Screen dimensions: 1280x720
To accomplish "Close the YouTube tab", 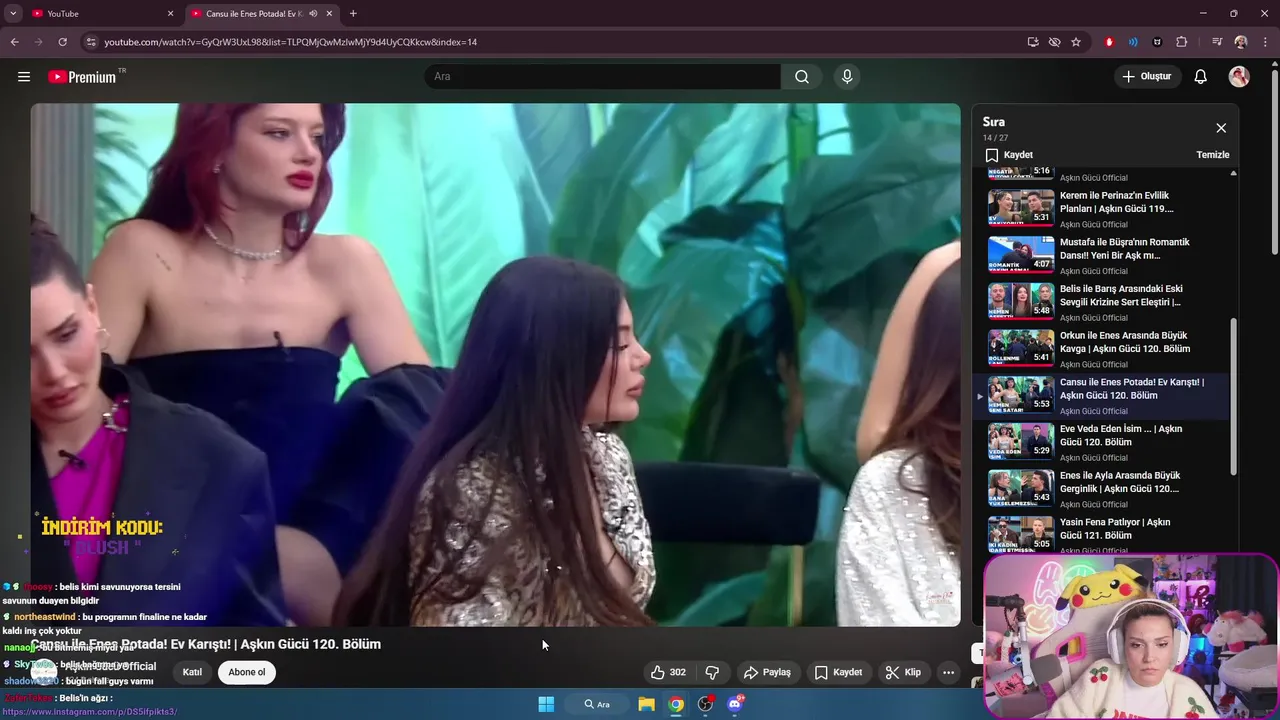I will (x=170, y=14).
